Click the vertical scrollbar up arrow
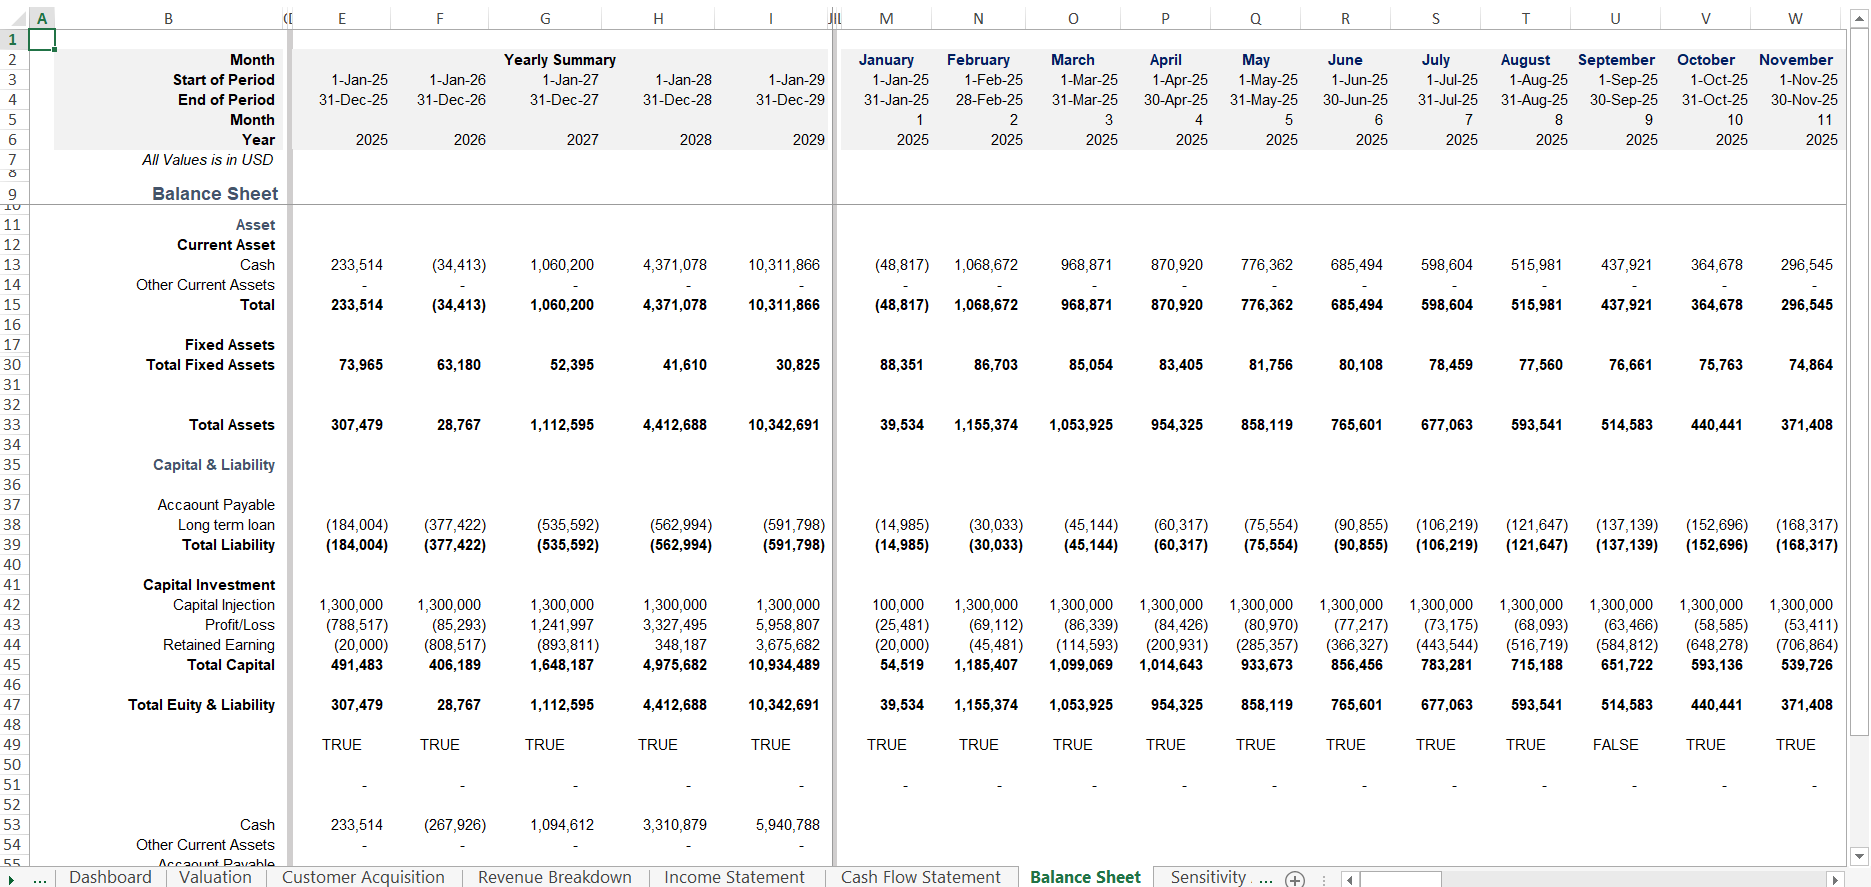This screenshot has width=1871, height=887. (x=1859, y=19)
